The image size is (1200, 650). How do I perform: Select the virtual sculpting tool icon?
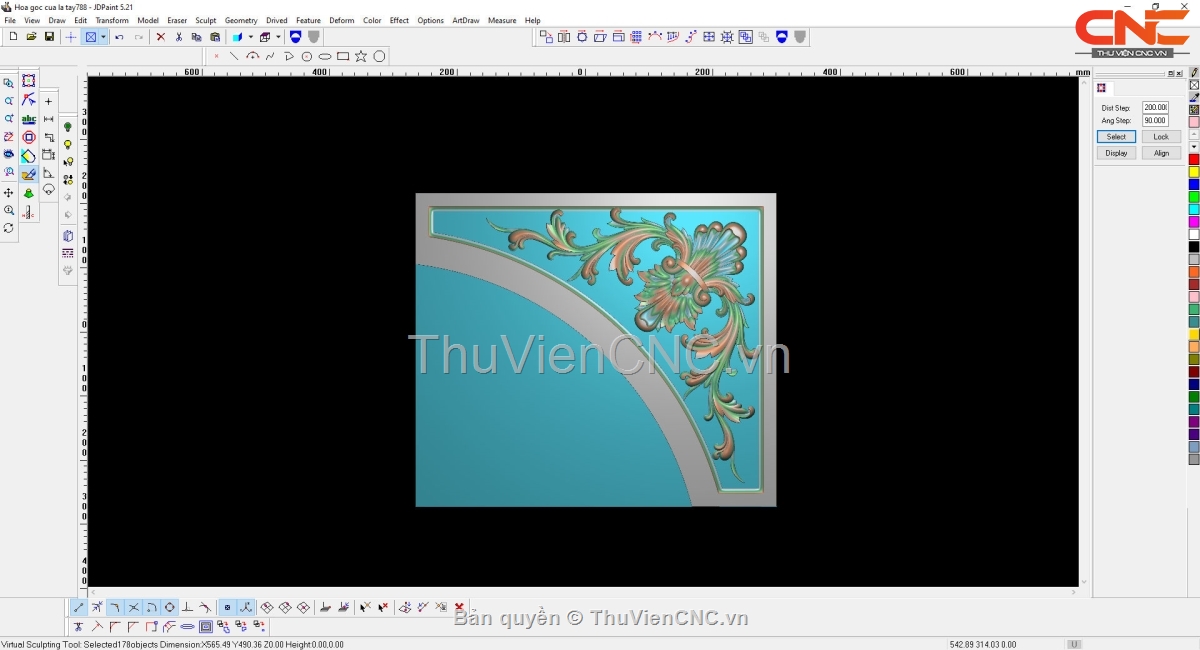click(29, 174)
